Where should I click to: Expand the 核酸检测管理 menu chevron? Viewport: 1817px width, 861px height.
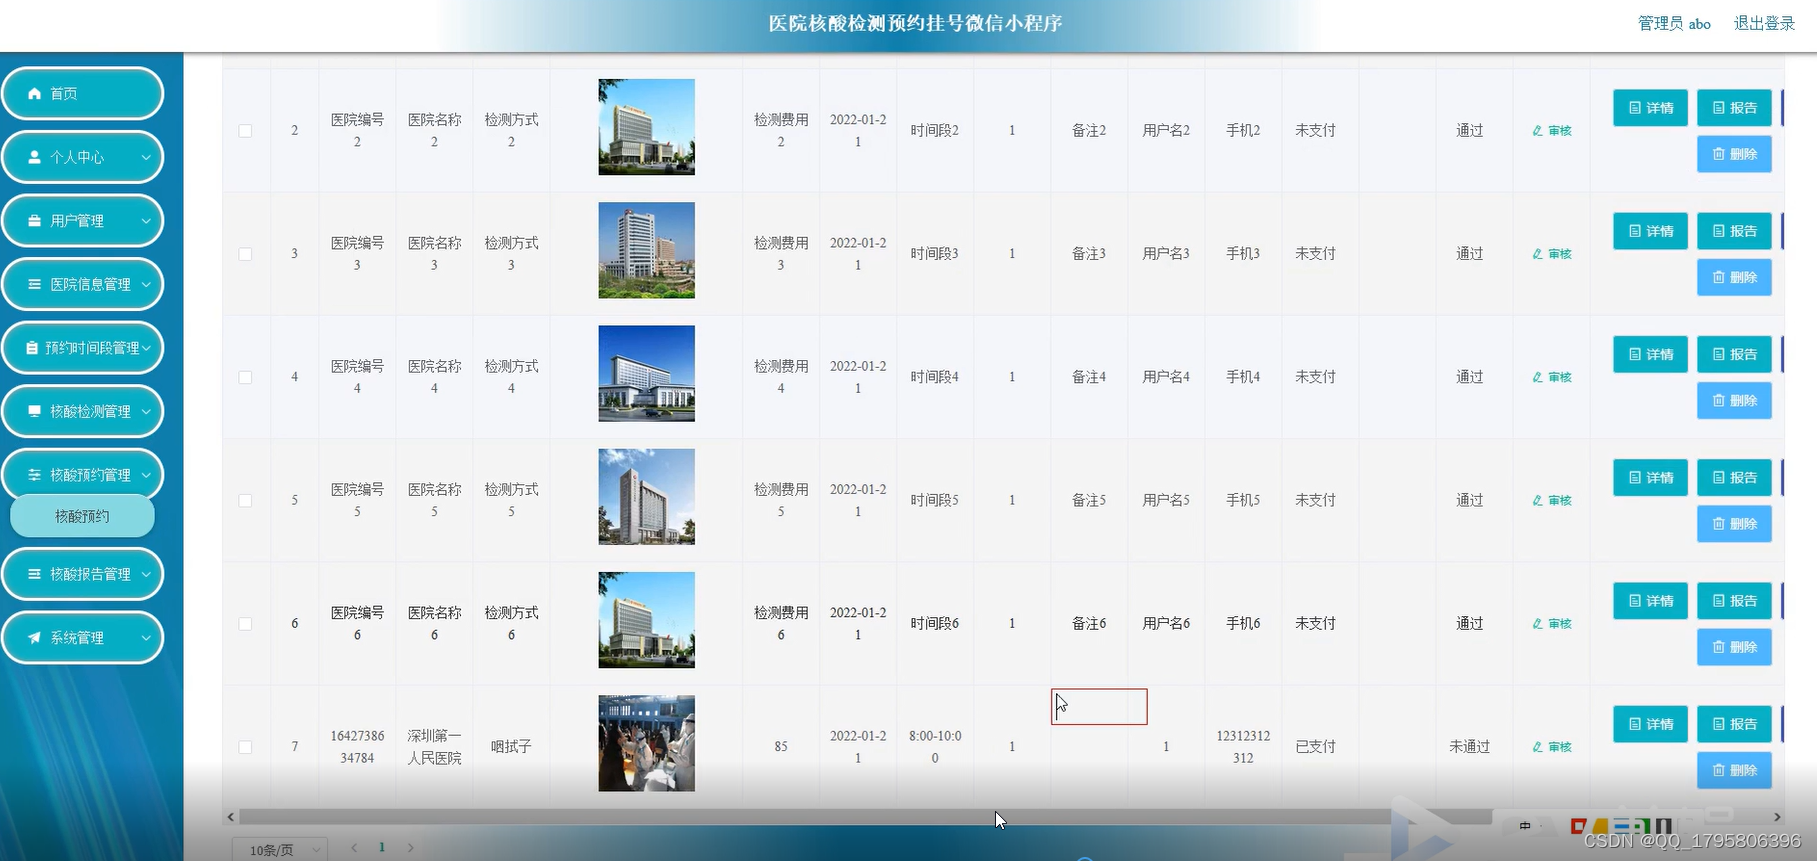[146, 411]
